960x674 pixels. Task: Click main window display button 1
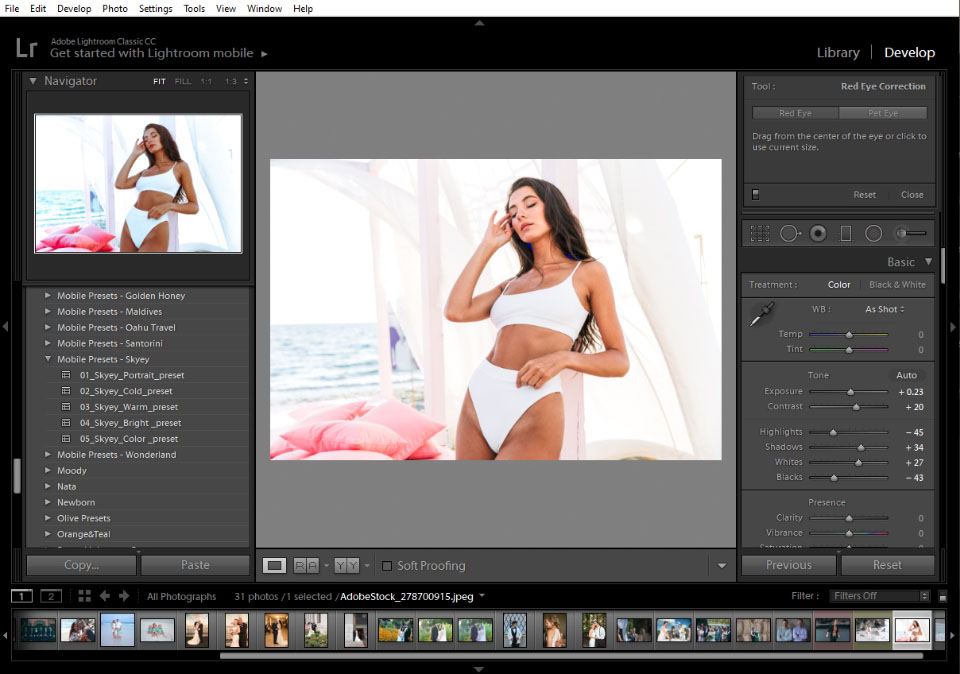[22, 596]
